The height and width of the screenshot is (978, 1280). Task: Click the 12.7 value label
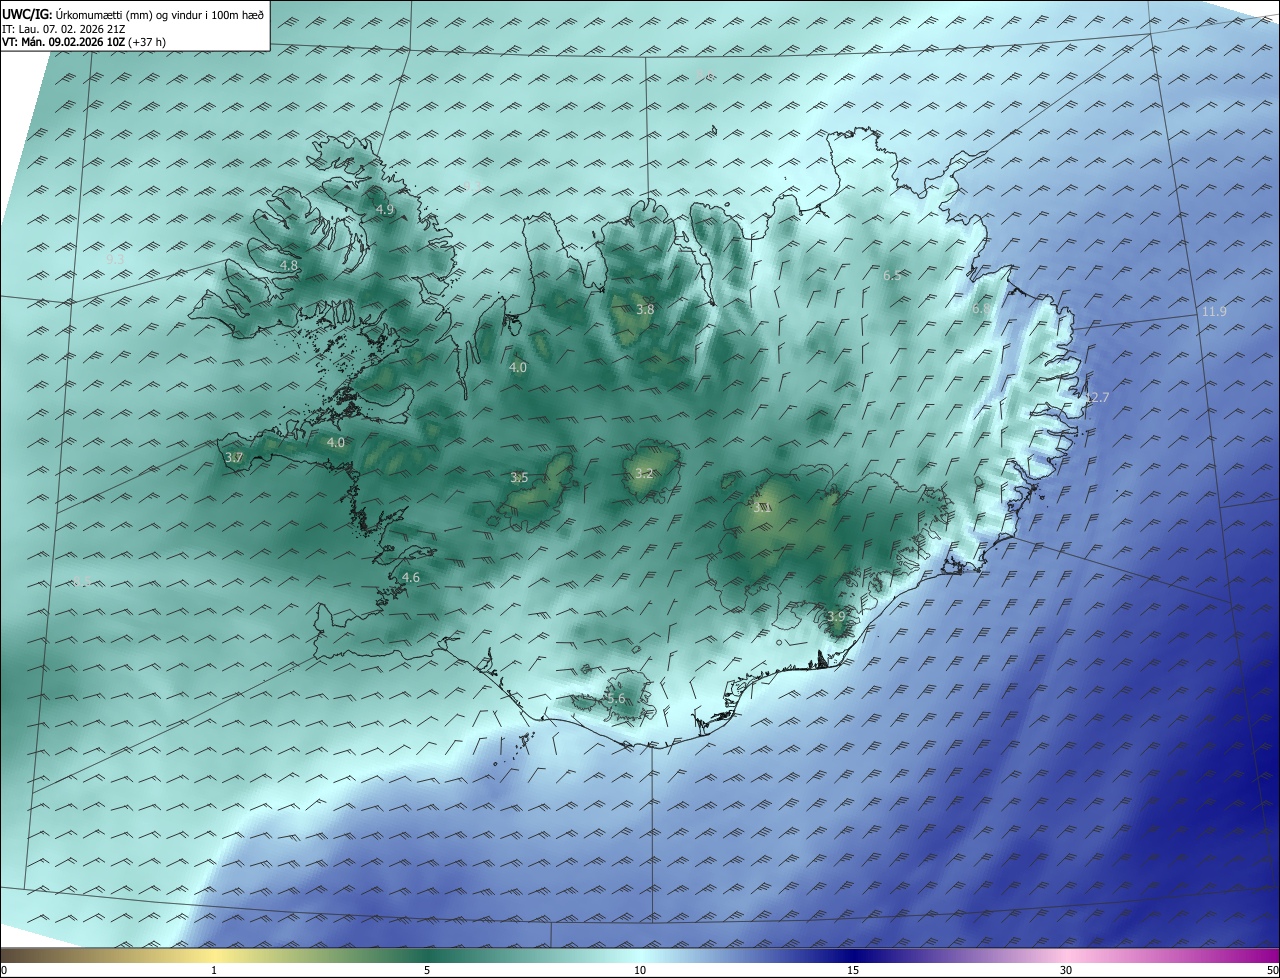(1097, 397)
